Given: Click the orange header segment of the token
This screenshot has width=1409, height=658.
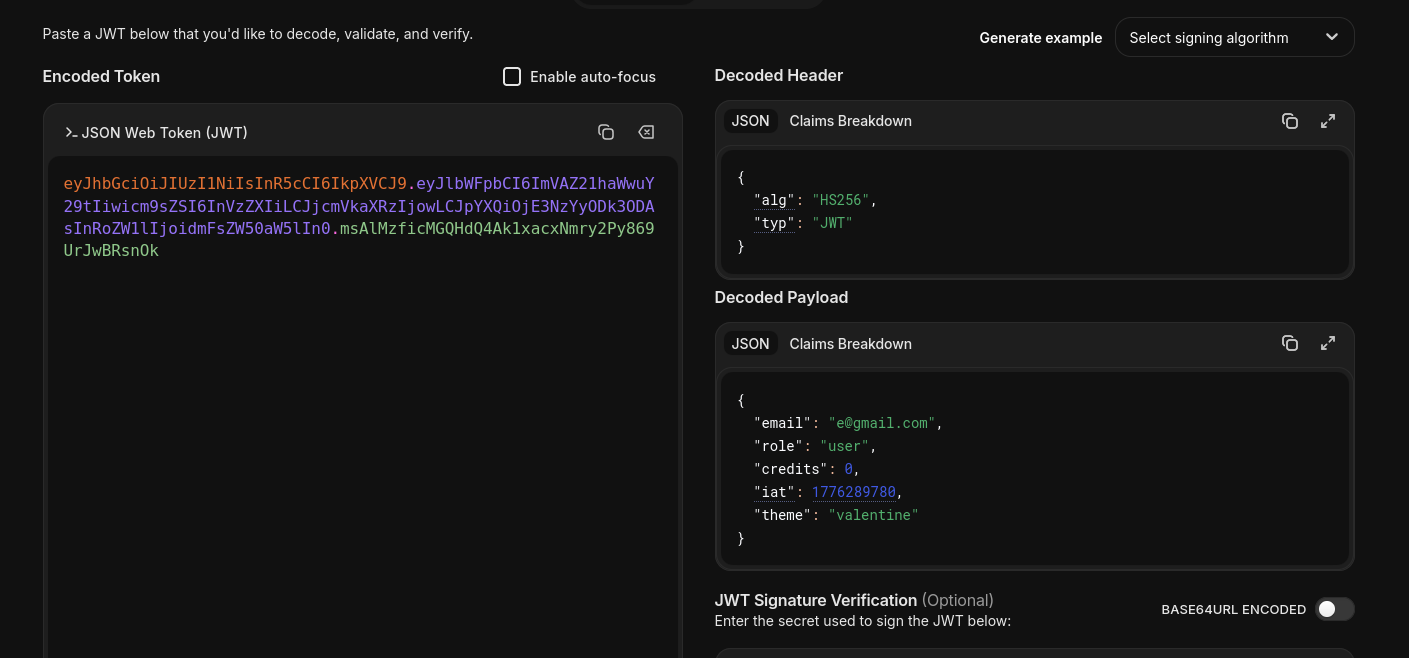Looking at the screenshot, I should [x=235, y=184].
